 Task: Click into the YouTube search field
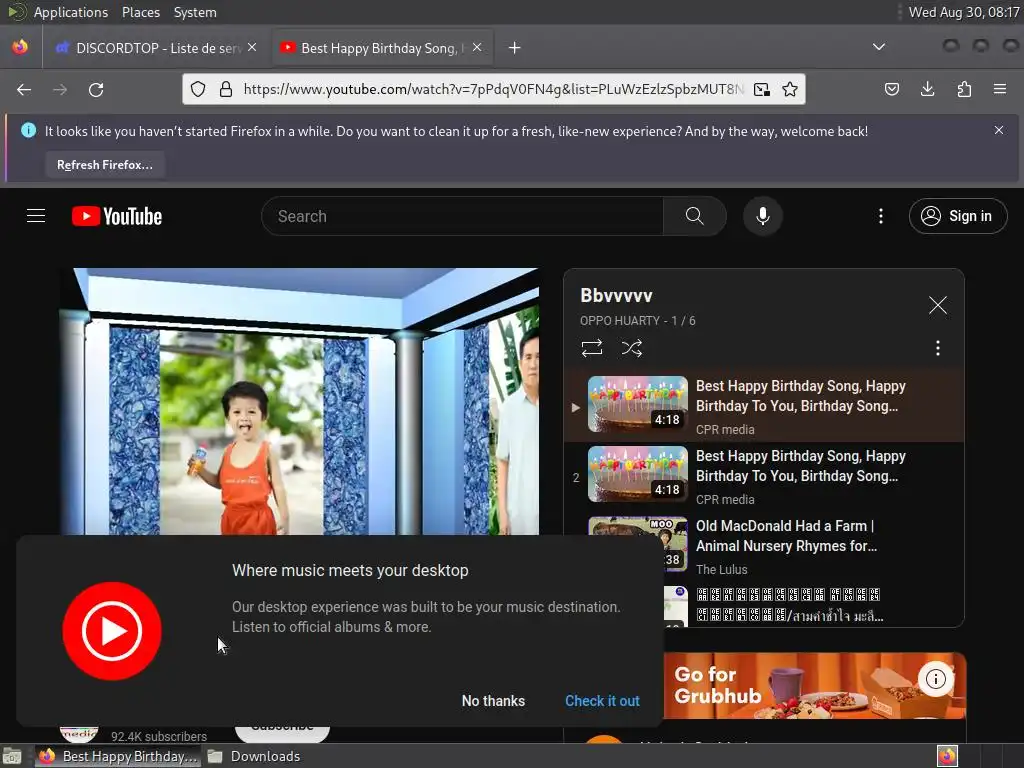click(x=462, y=216)
